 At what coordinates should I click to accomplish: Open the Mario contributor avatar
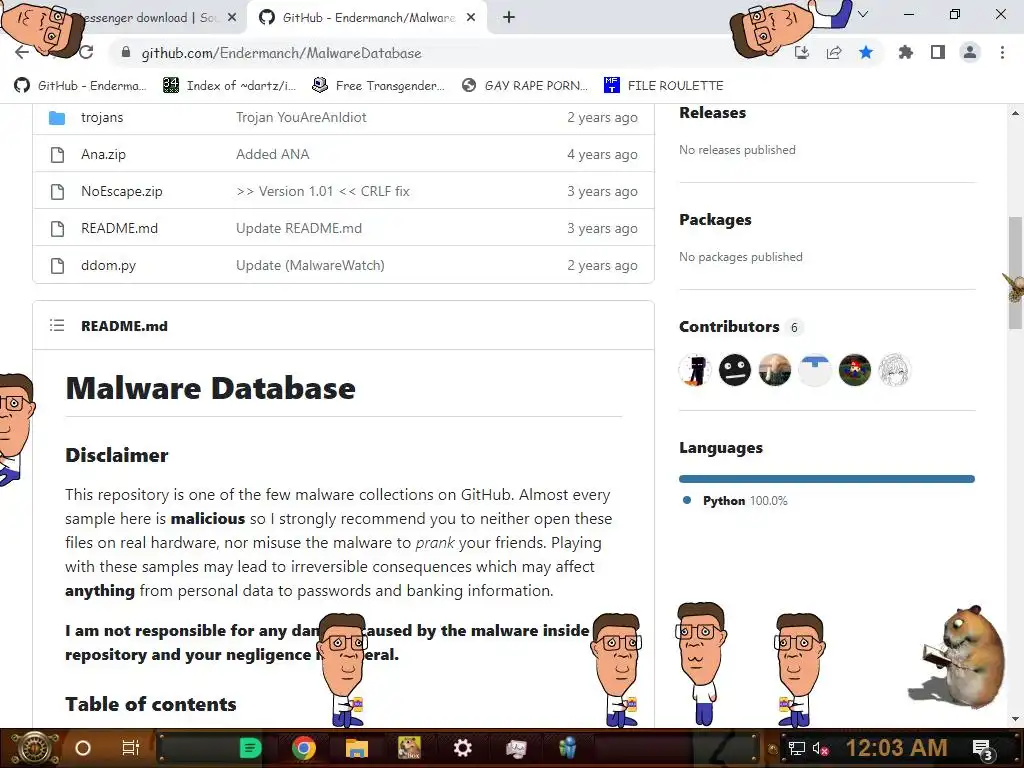[855, 370]
